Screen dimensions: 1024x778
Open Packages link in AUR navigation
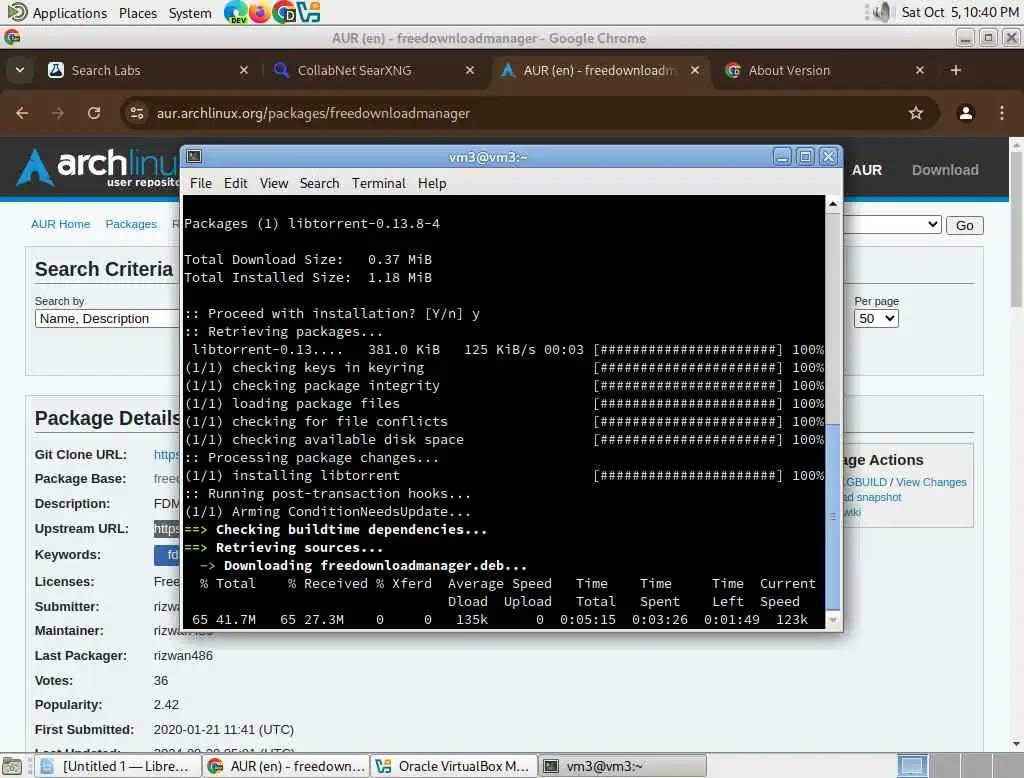pyautogui.click(x=131, y=224)
